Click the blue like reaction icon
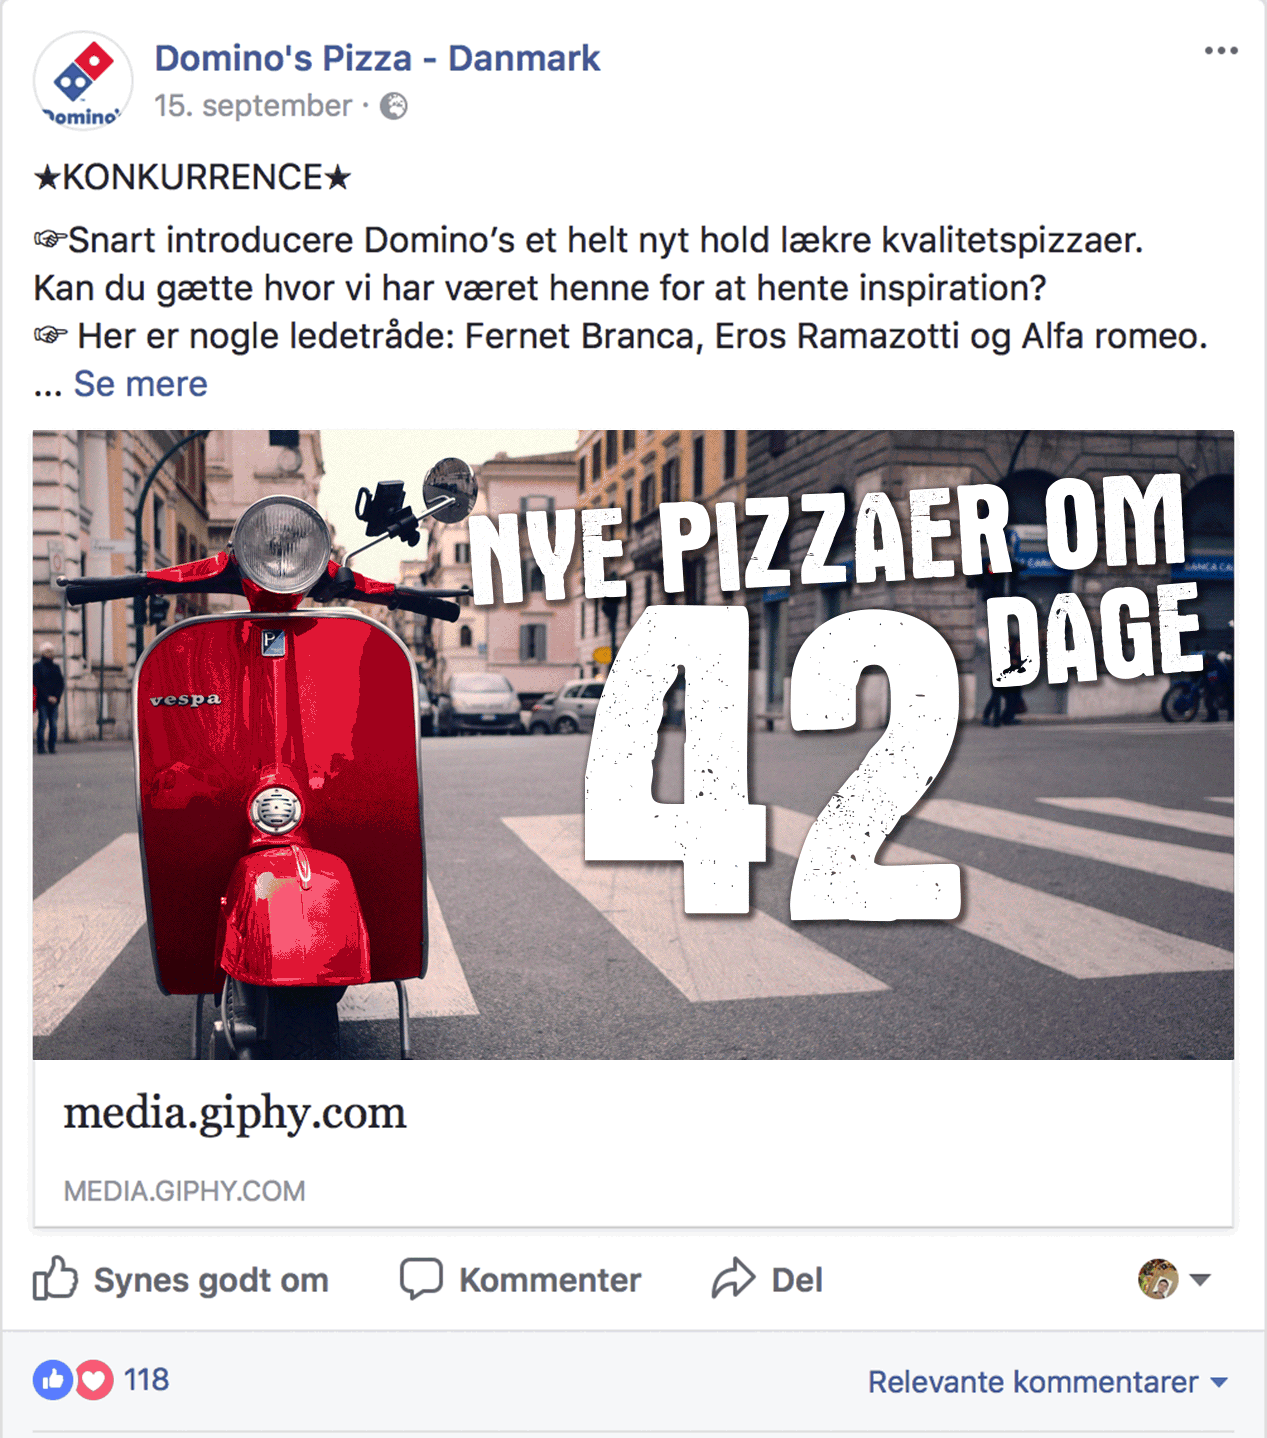 click(x=53, y=1380)
